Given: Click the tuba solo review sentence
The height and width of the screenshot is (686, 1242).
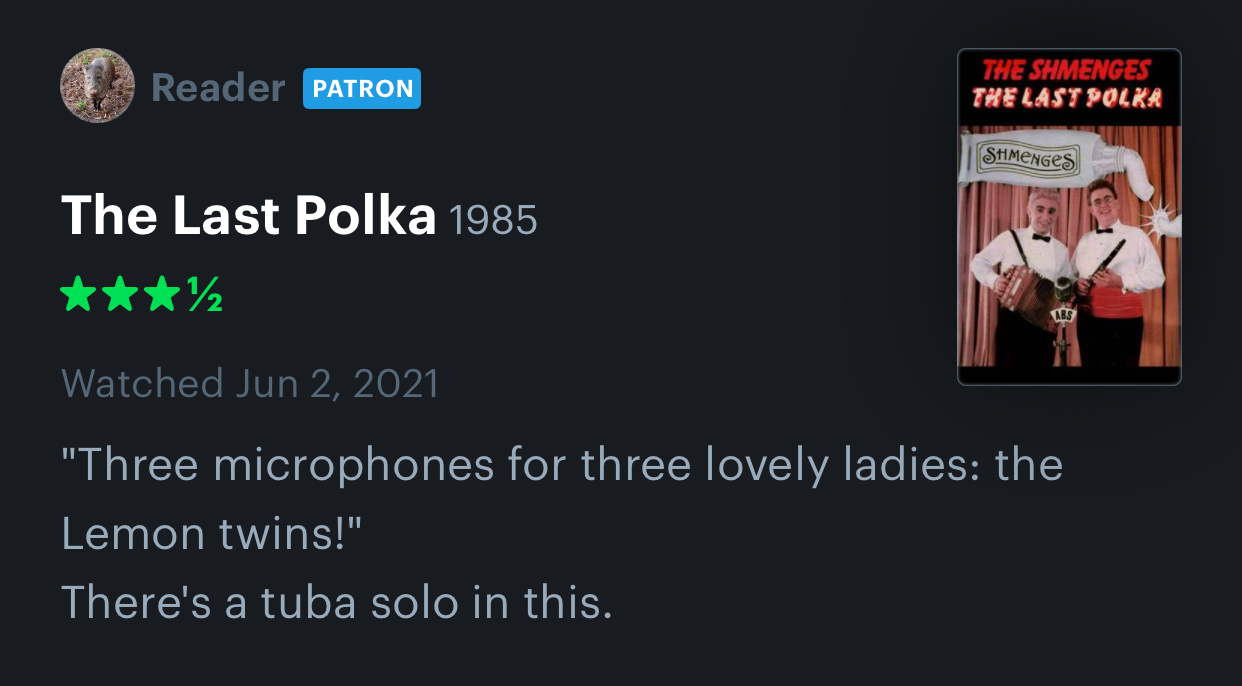Looking at the screenshot, I should [336, 602].
